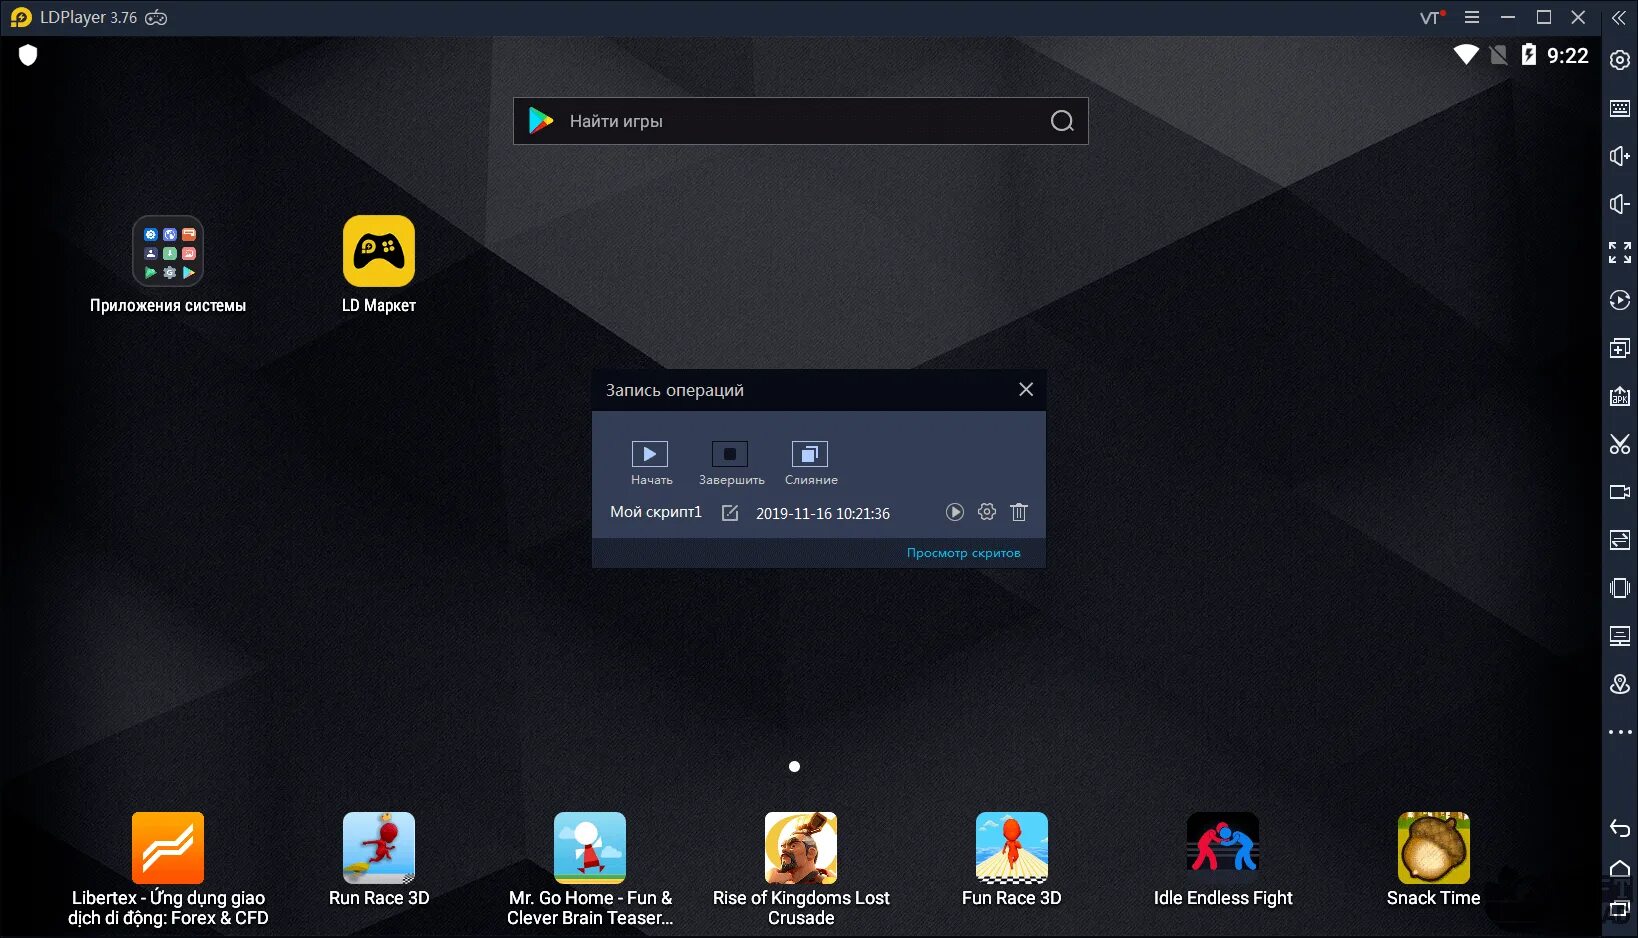The width and height of the screenshot is (1638, 938).
Task: Open the virtual location pin icon
Action: point(1620,684)
